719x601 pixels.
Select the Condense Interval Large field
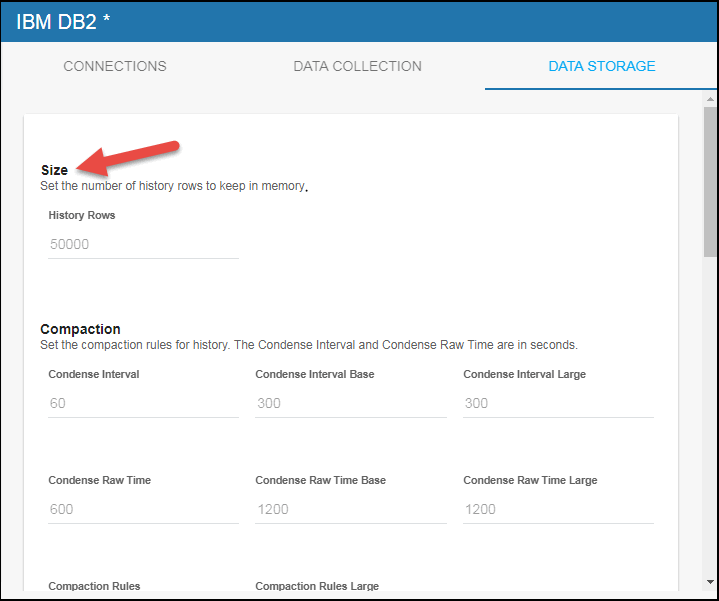point(558,403)
